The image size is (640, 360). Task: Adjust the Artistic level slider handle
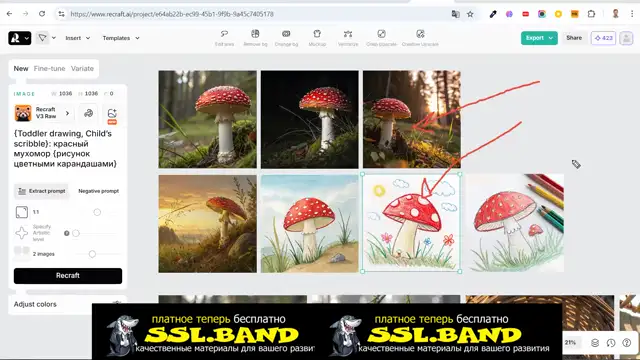pyautogui.click(x=76, y=233)
